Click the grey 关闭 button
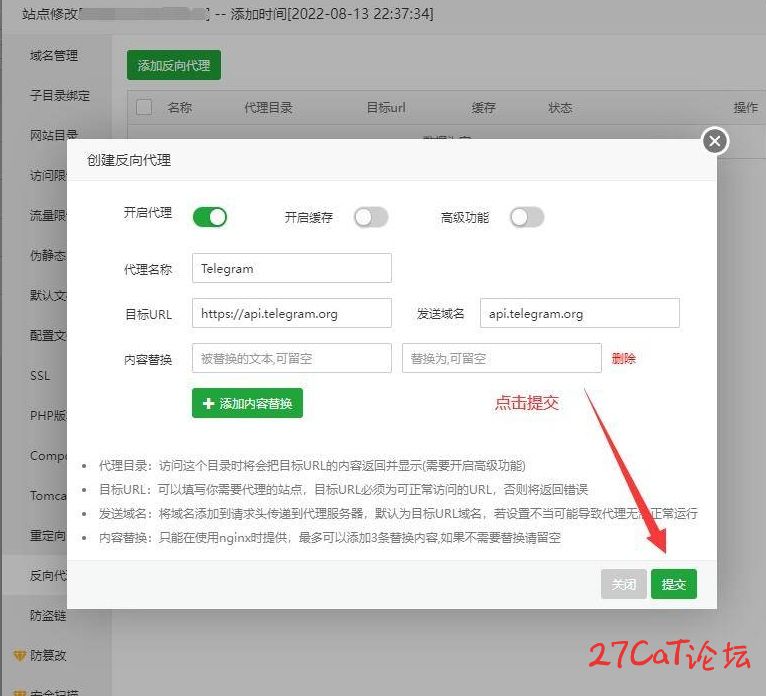 coord(624,584)
